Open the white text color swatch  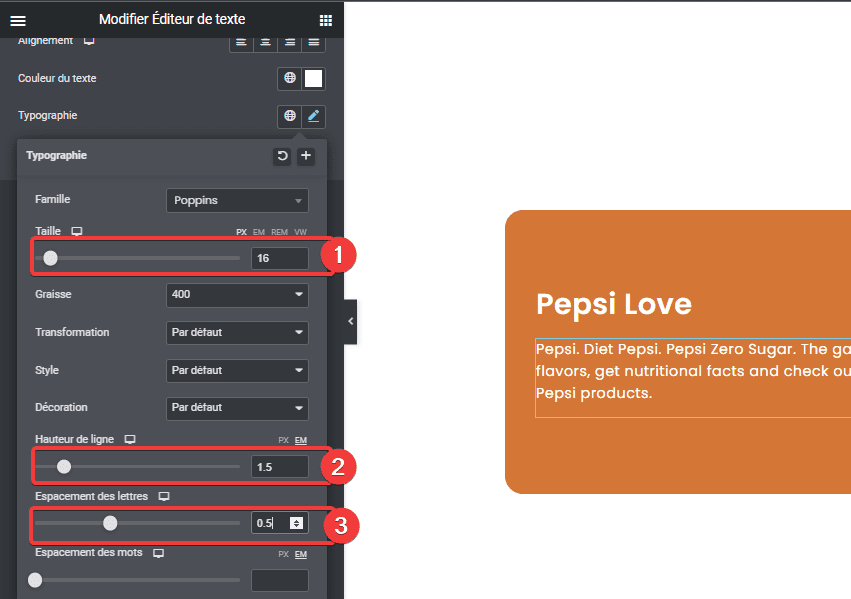coord(314,78)
